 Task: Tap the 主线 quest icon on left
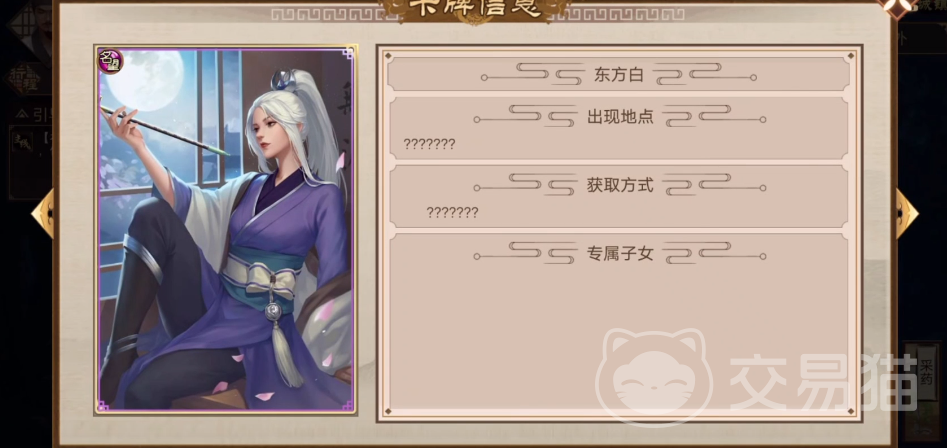point(22,142)
